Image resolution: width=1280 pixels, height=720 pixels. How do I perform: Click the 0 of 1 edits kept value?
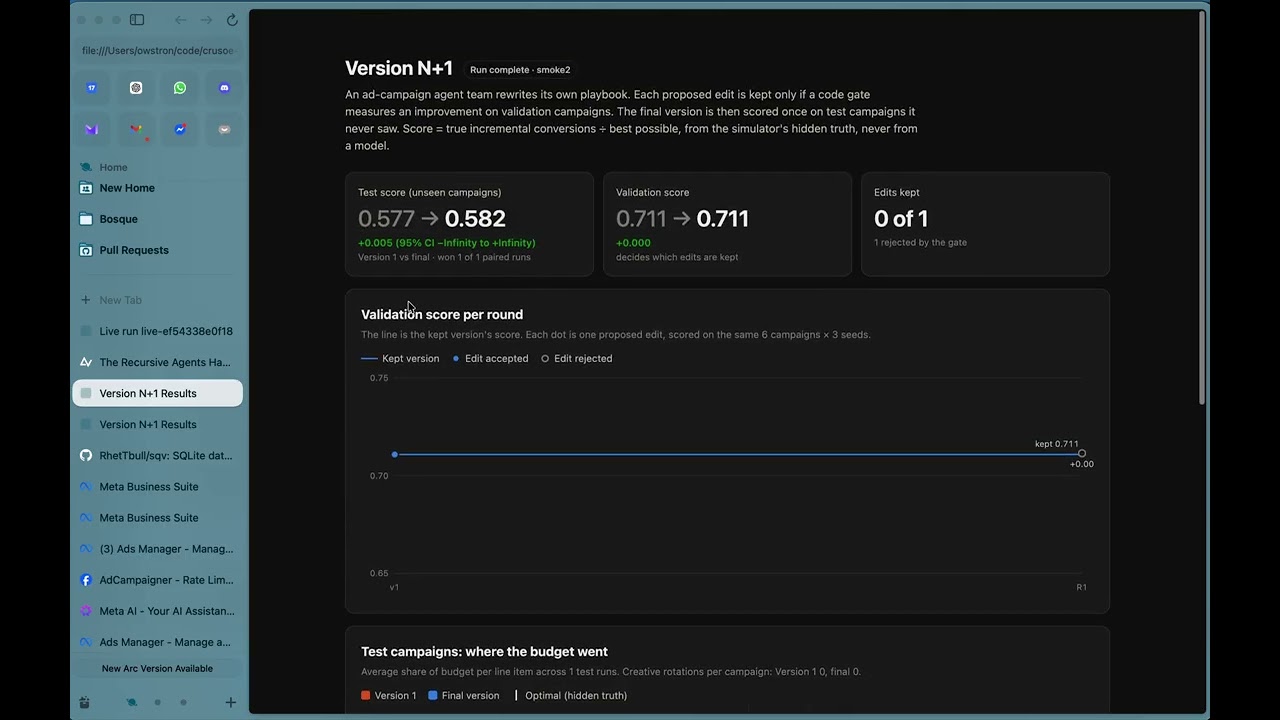901,218
